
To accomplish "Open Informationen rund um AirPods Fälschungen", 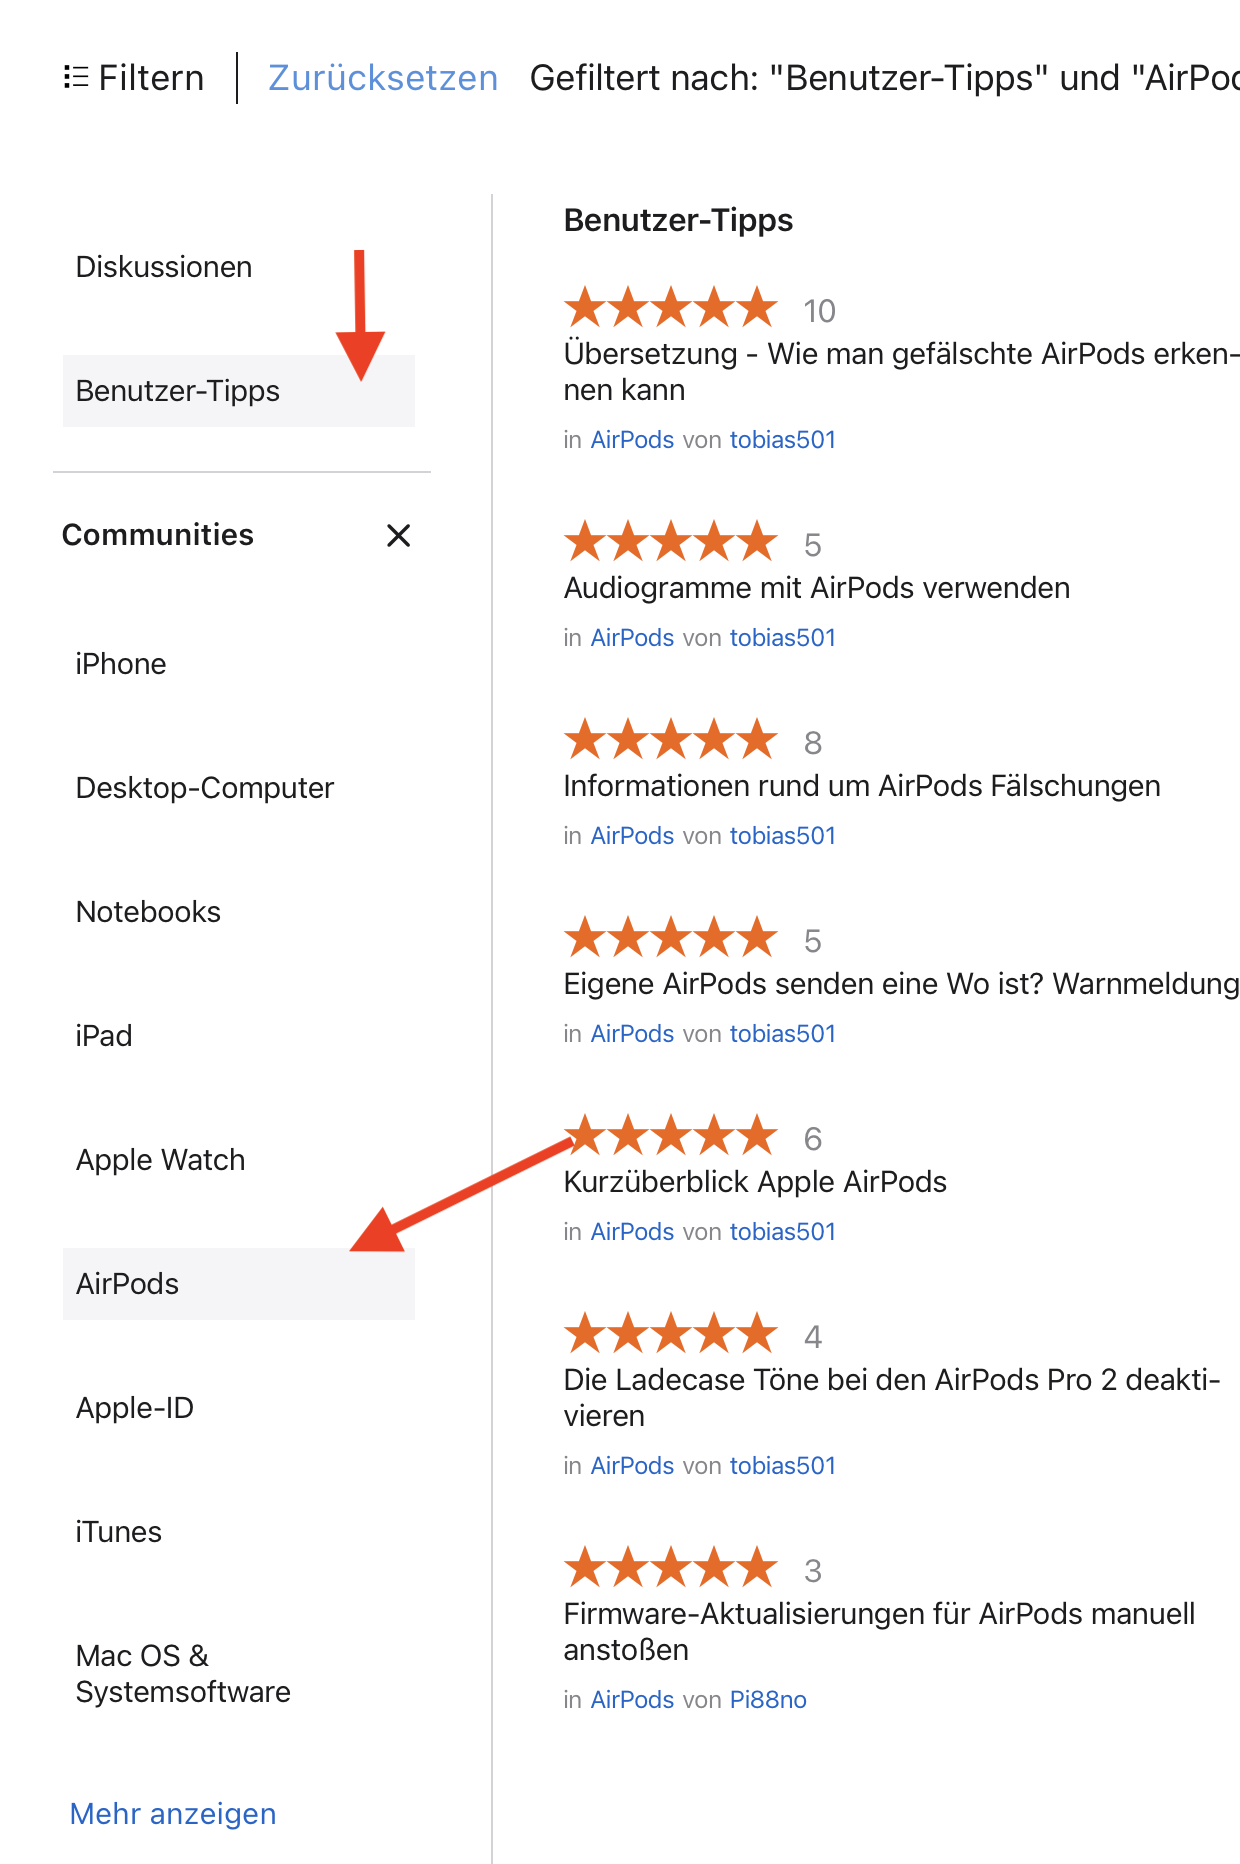I will click(862, 786).
